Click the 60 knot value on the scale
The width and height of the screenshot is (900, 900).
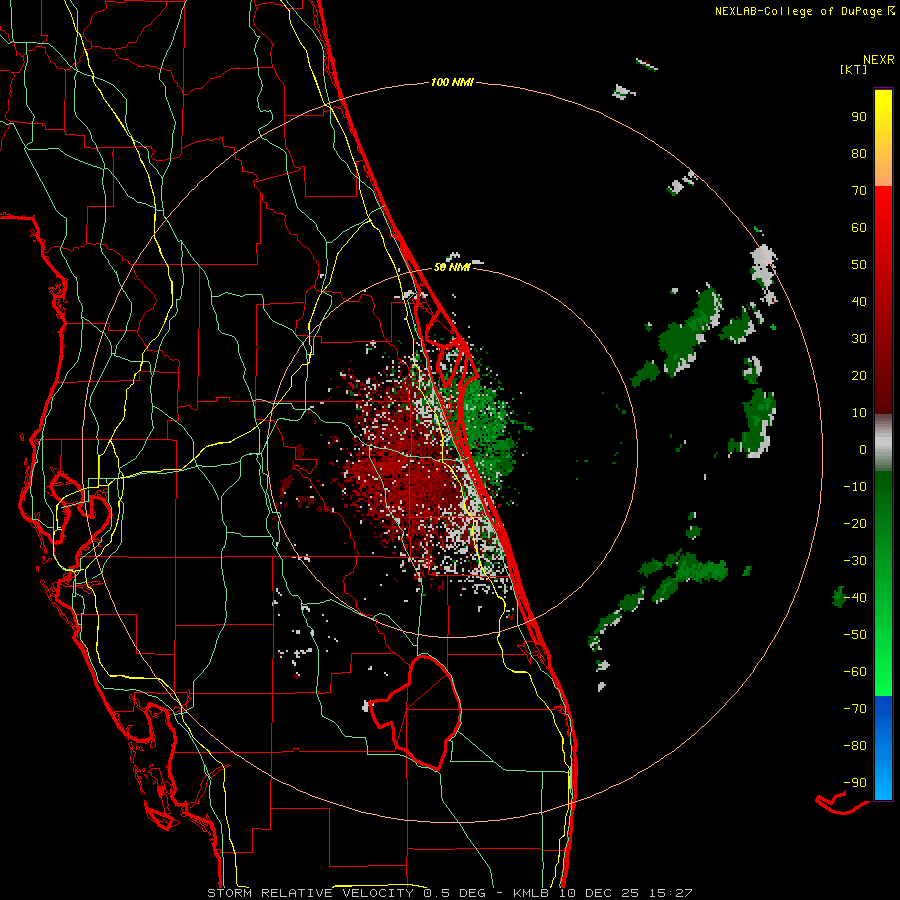click(859, 228)
